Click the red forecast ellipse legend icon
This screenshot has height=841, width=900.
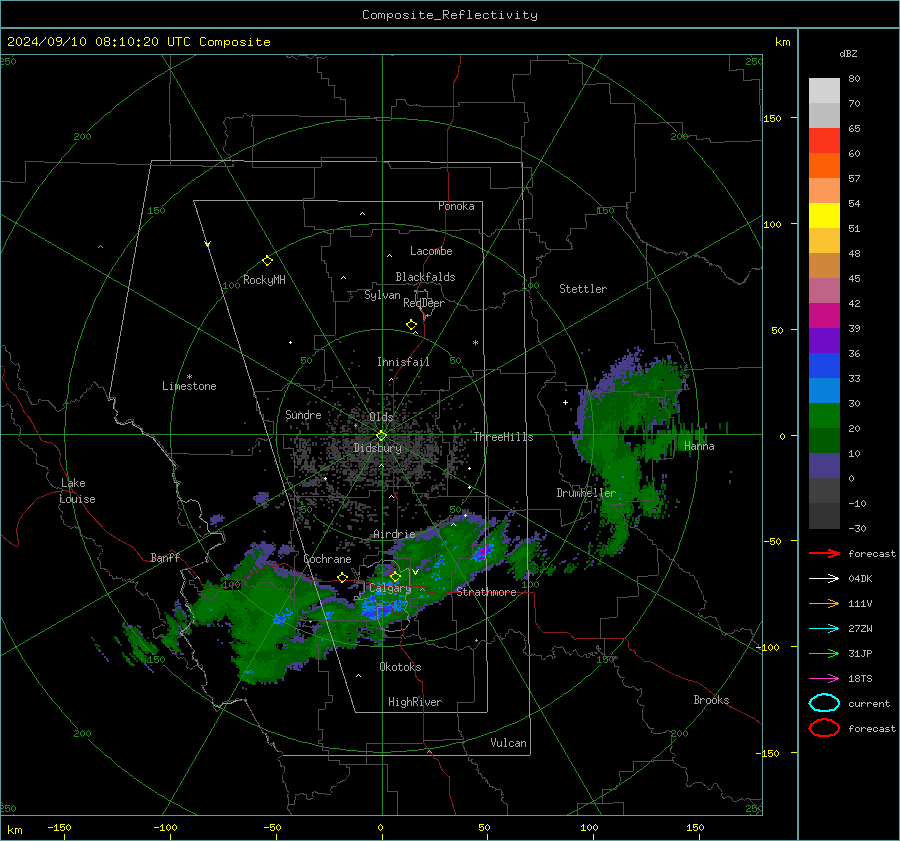click(824, 728)
